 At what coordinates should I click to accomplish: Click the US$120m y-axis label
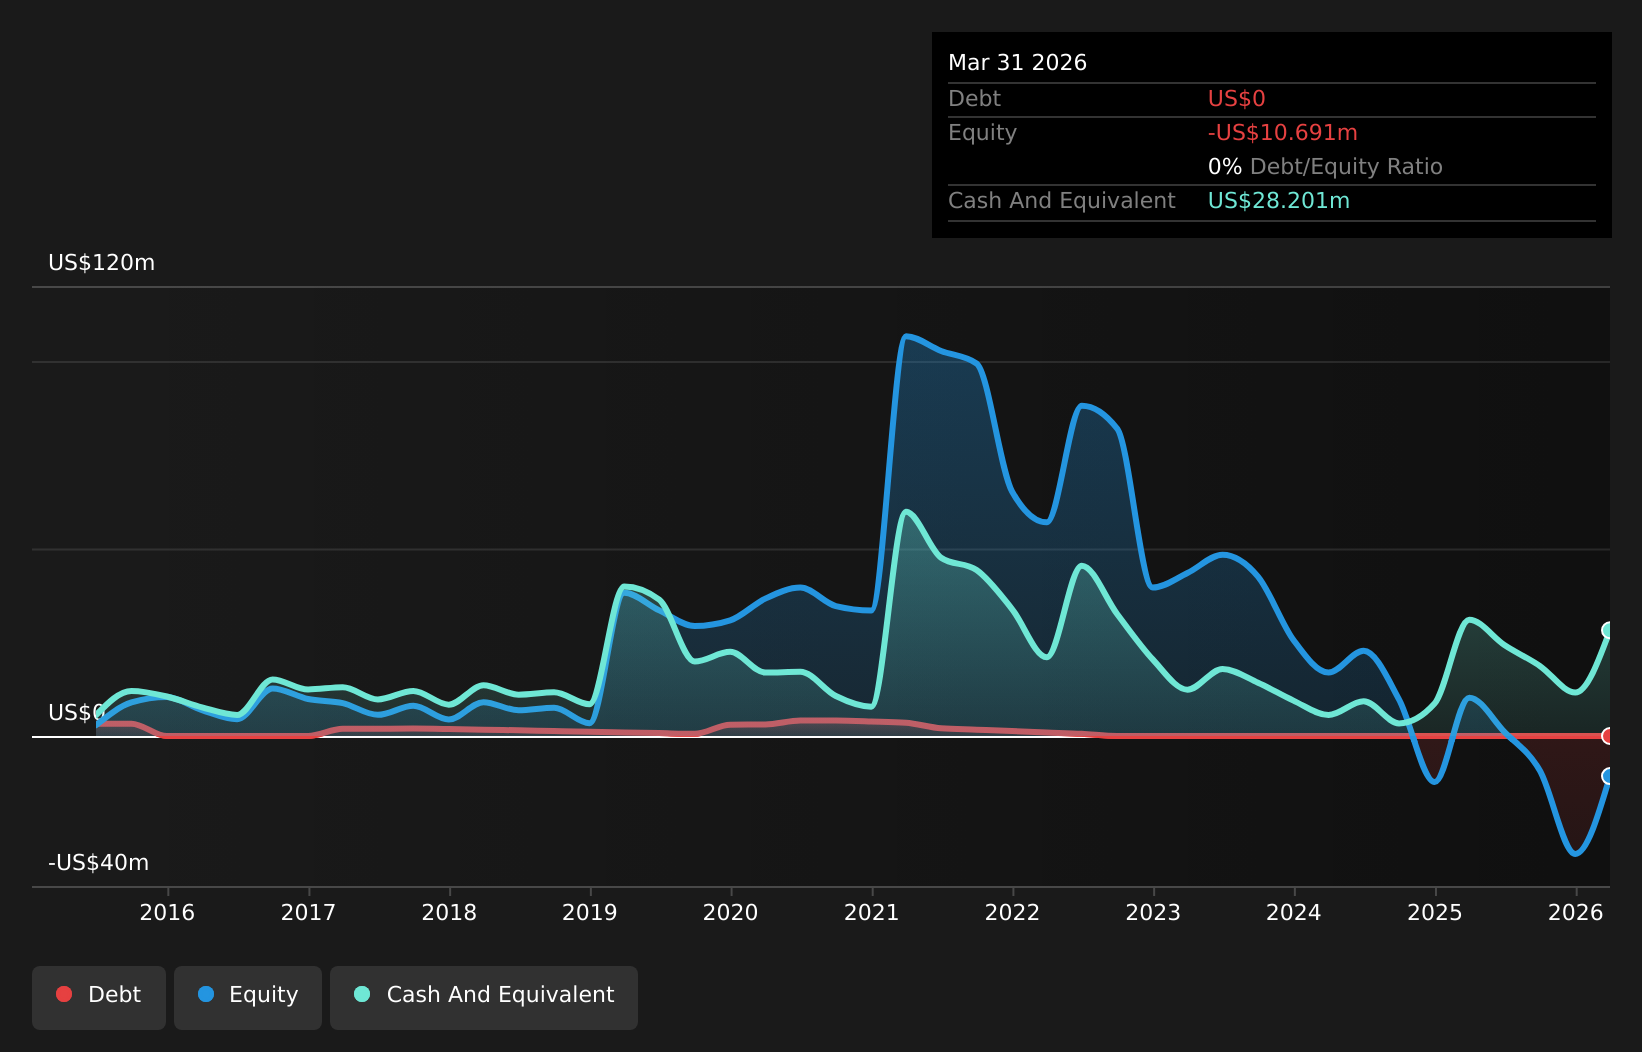coord(102,263)
